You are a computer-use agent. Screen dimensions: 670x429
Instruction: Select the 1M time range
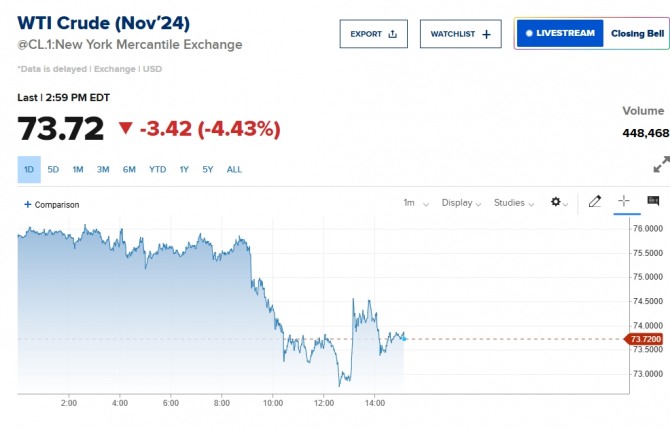[x=78, y=170]
